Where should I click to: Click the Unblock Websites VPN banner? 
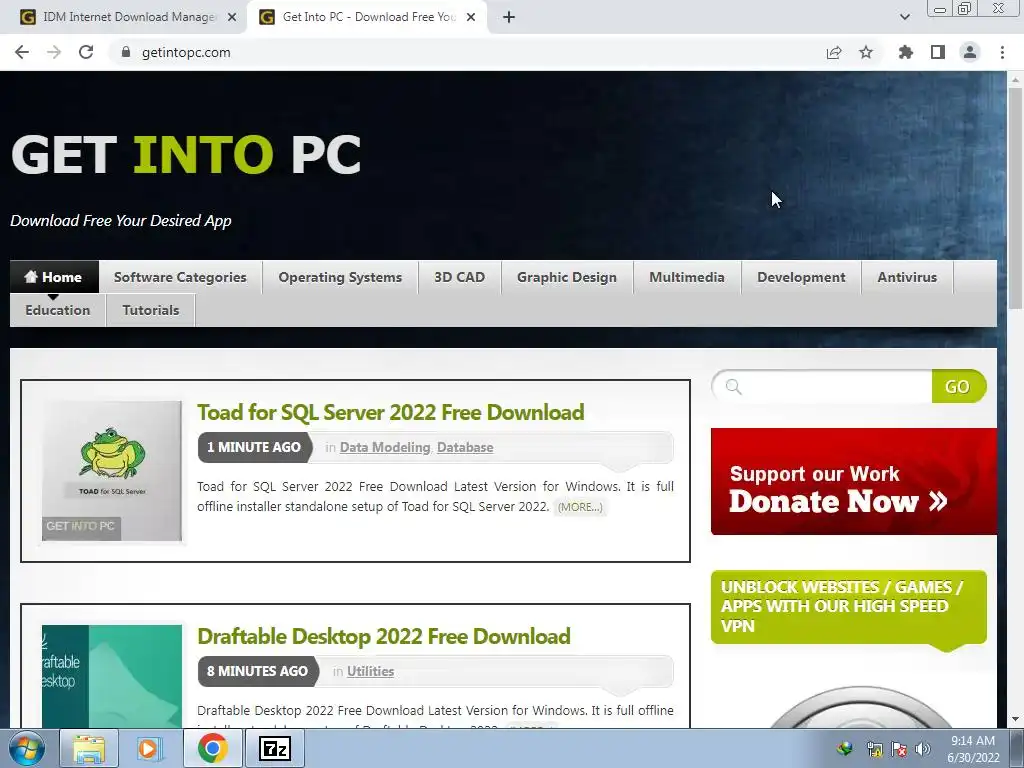click(848, 607)
